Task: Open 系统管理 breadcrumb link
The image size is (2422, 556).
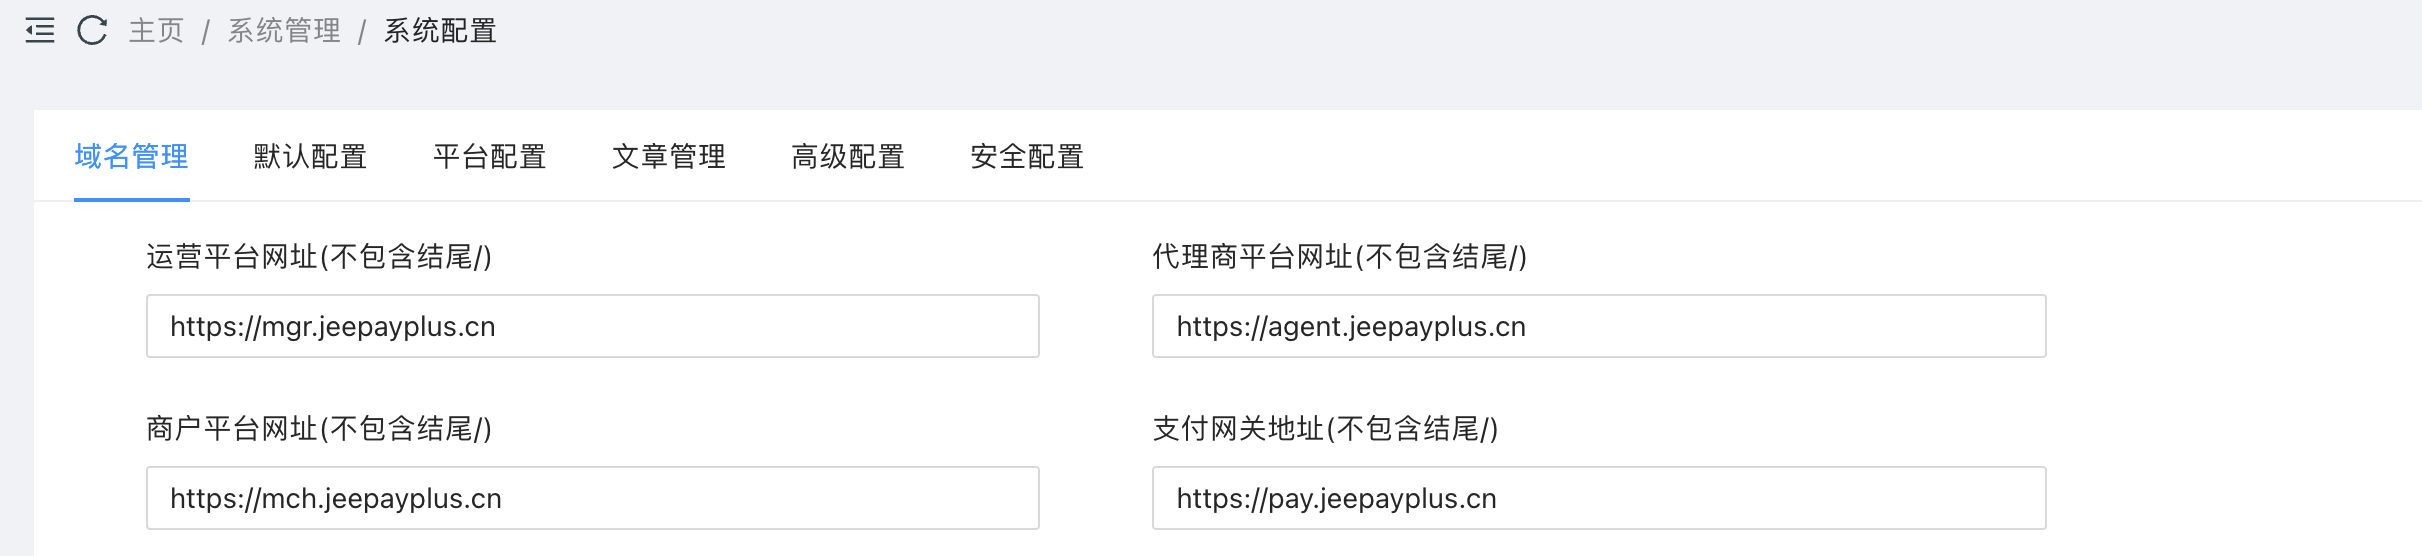Action: tap(284, 31)
